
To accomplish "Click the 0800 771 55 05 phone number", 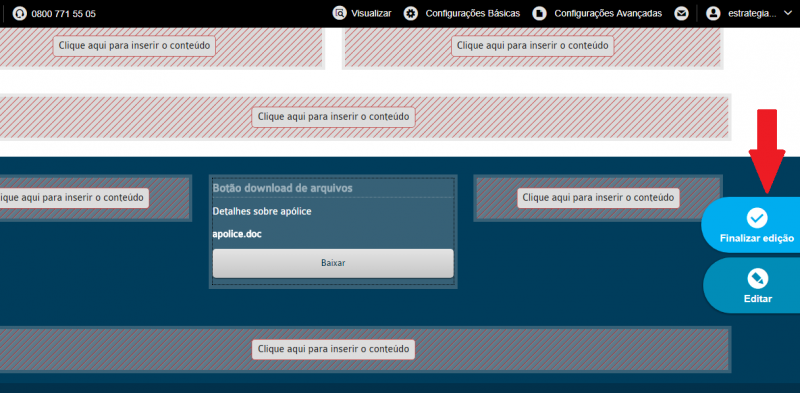I will [63, 14].
